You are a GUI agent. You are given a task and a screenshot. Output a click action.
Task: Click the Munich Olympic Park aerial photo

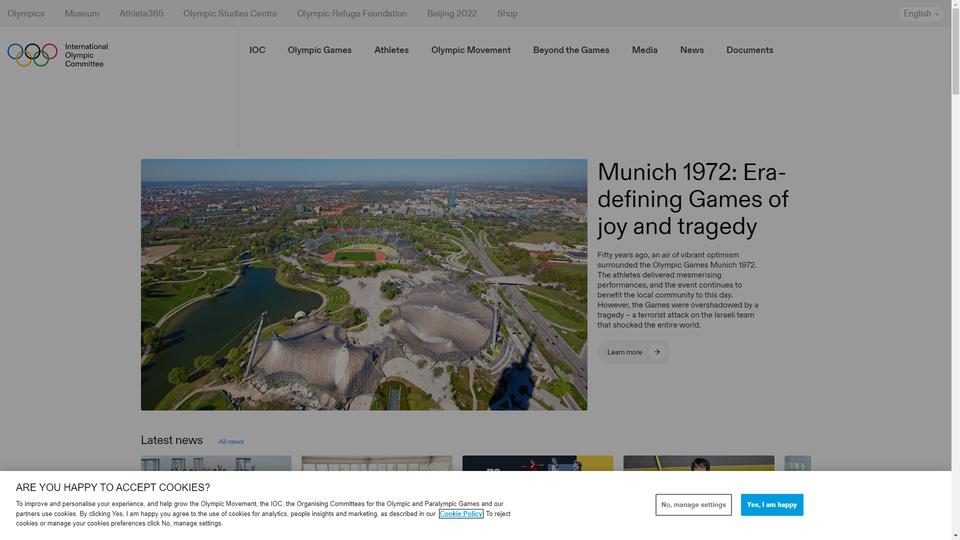(364, 285)
